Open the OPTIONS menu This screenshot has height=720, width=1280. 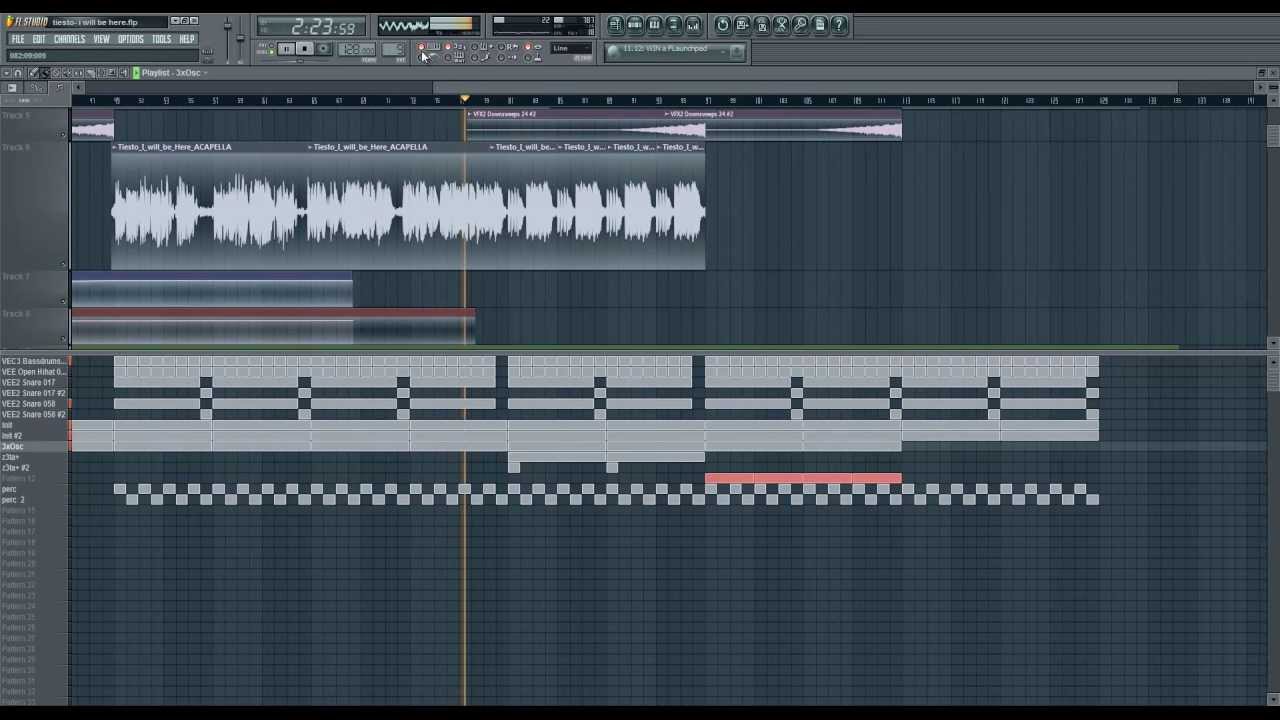pos(131,39)
